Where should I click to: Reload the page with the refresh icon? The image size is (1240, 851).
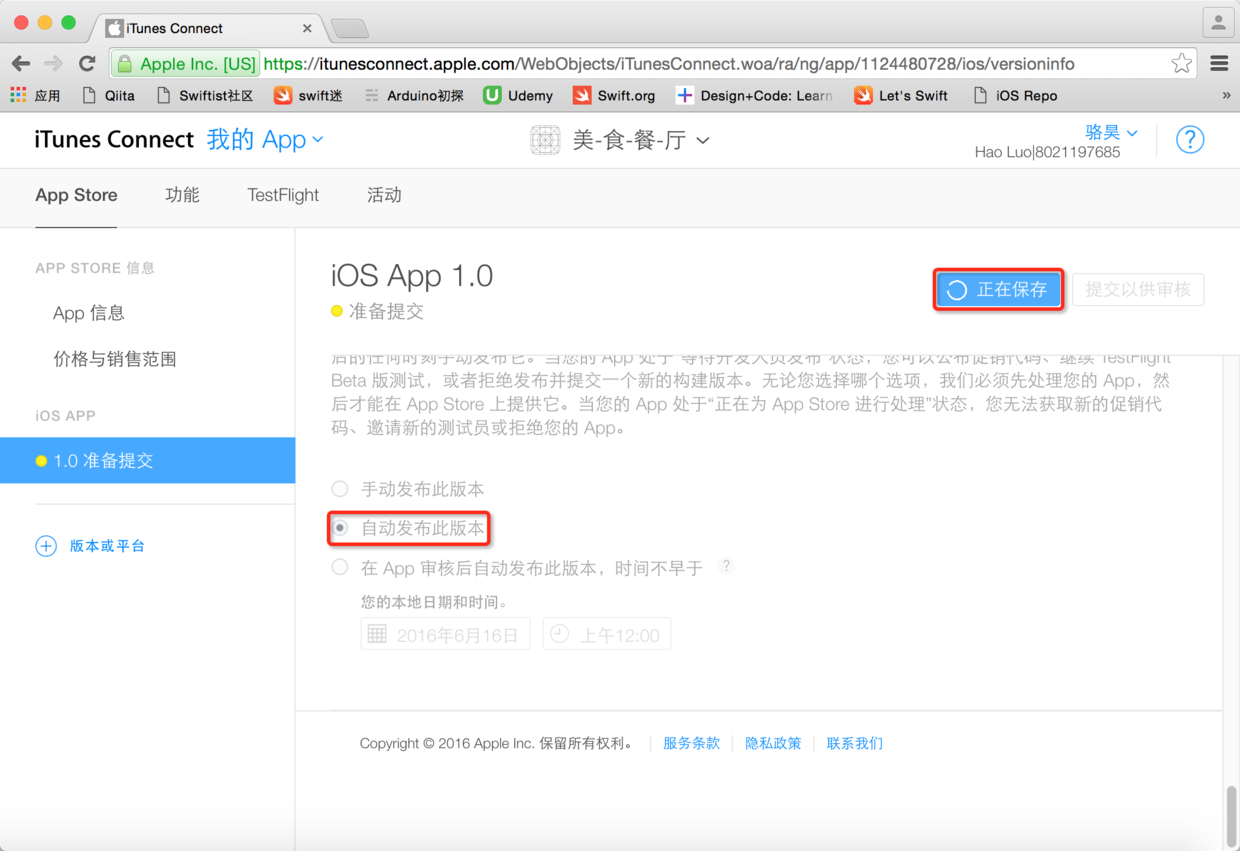coord(87,63)
